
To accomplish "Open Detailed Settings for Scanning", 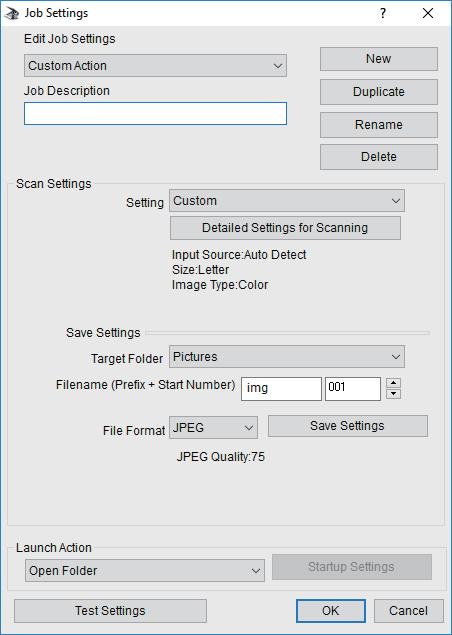I will [x=285, y=228].
